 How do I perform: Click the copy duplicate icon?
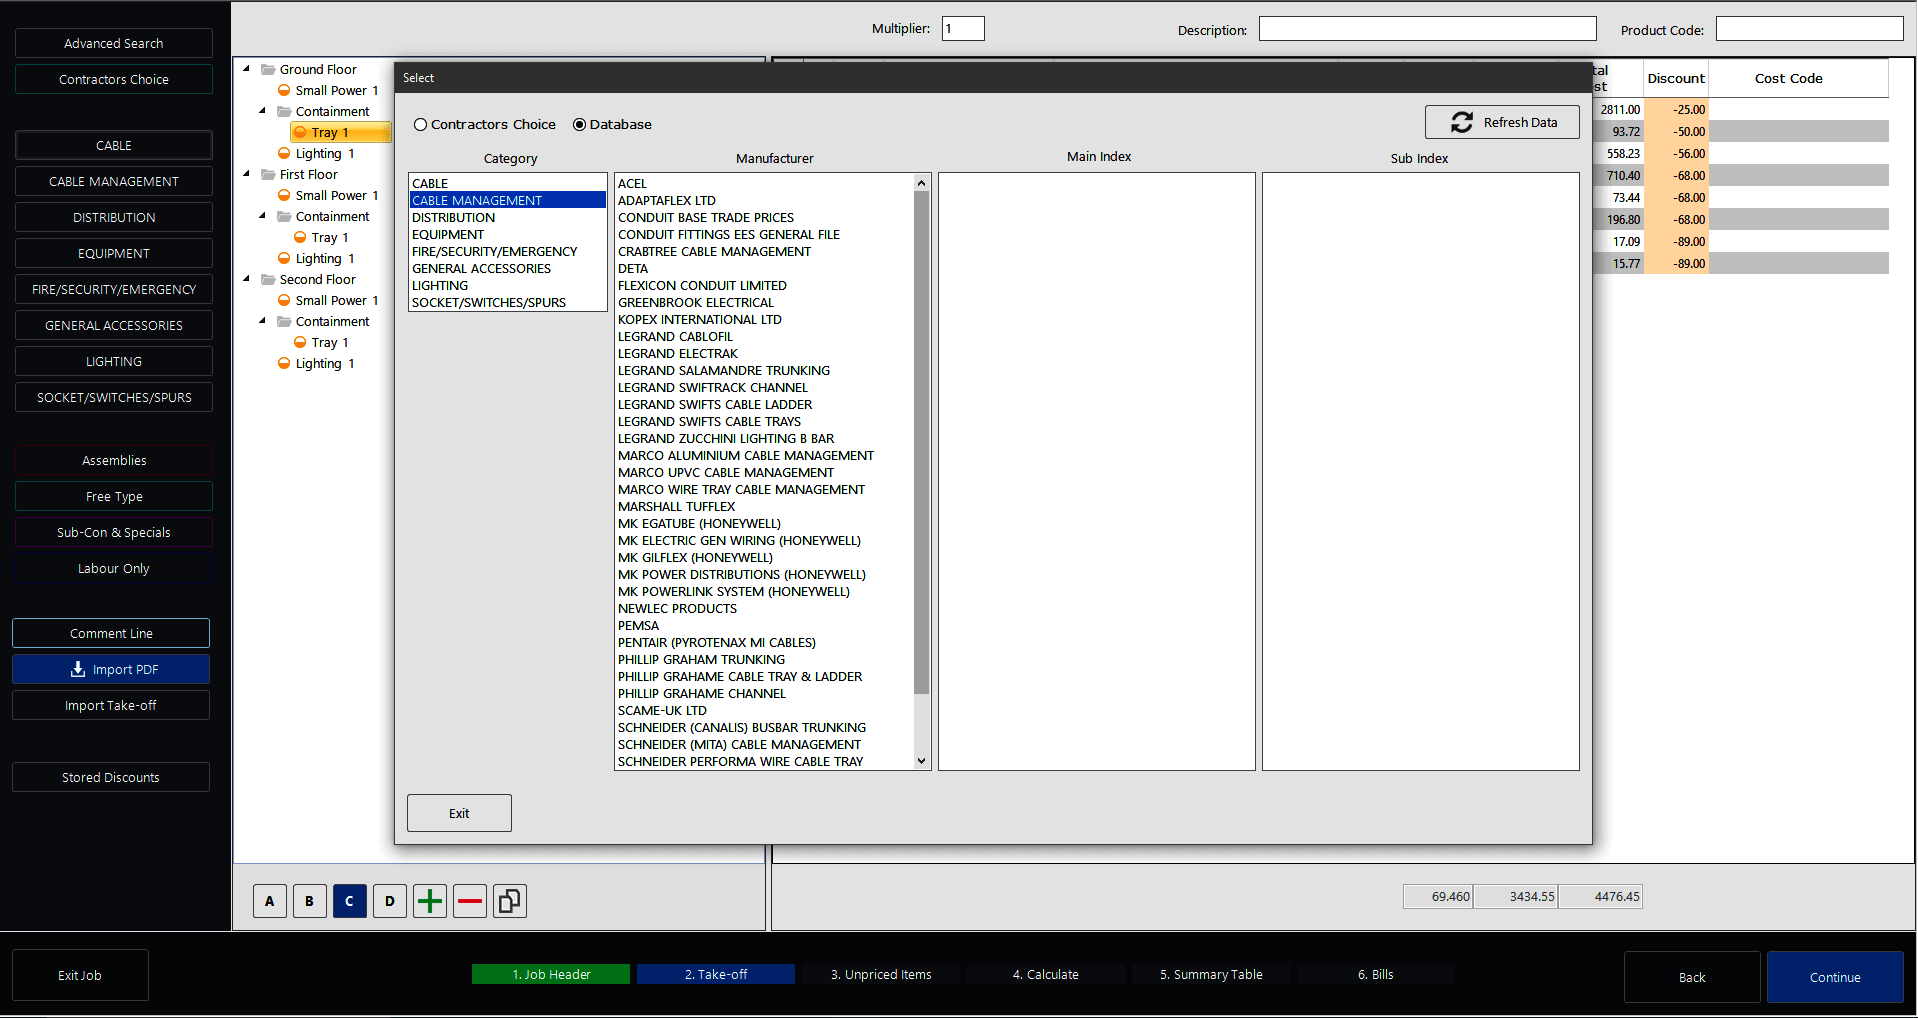click(509, 901)
